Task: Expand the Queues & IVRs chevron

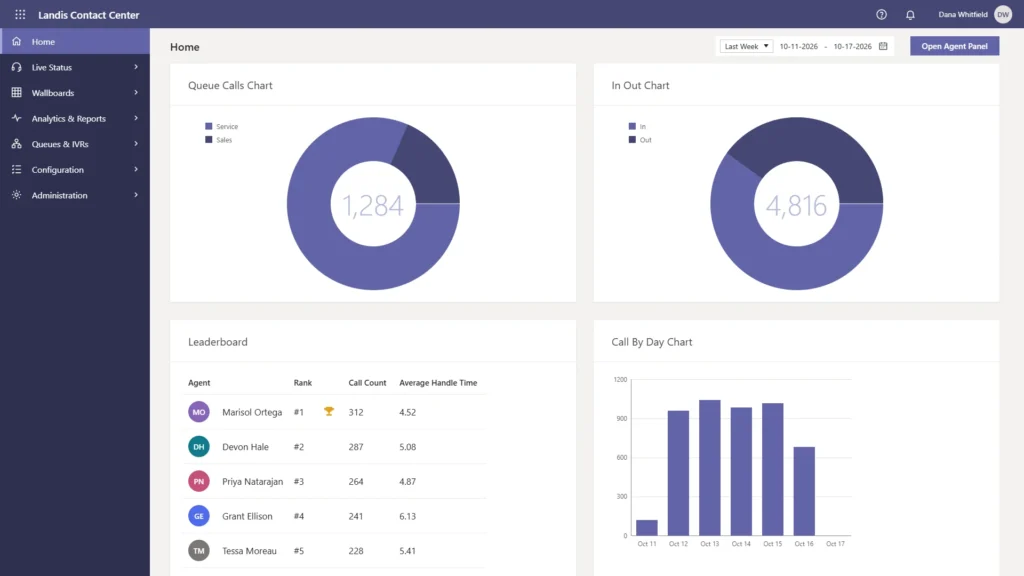Action: [136, 144]
